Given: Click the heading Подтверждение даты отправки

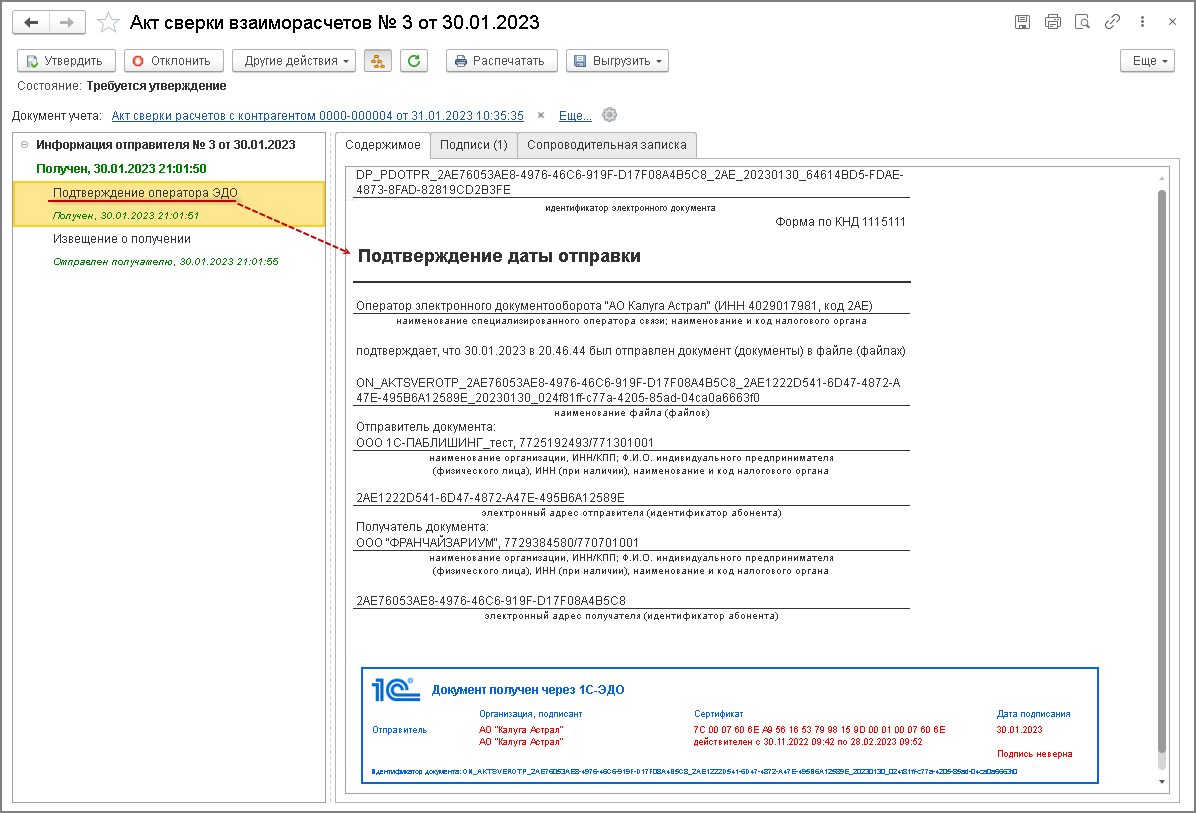Looking at the screenshot, I should click(499, 256).
